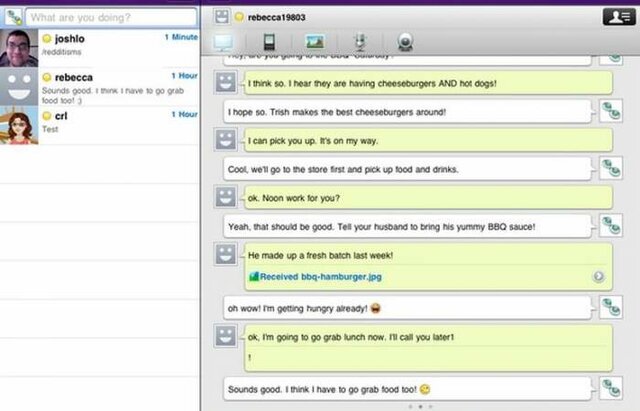Click message 'I can pick you up. It's on my way.'
Image resolution: width=640 pixels, height=411 pixels.
coord(428,141)
